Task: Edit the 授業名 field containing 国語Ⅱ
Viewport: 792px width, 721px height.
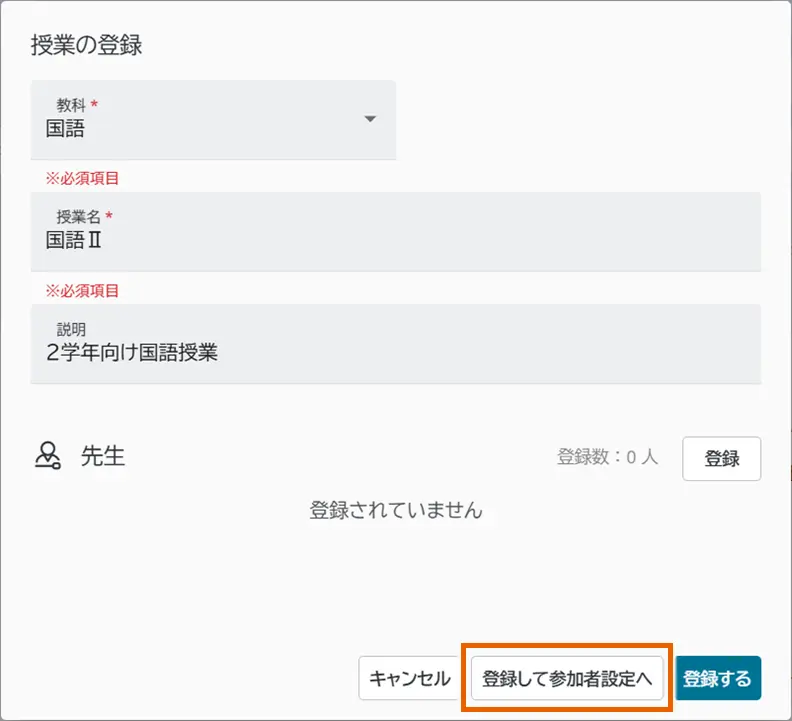Action: [x=395, y=232]
